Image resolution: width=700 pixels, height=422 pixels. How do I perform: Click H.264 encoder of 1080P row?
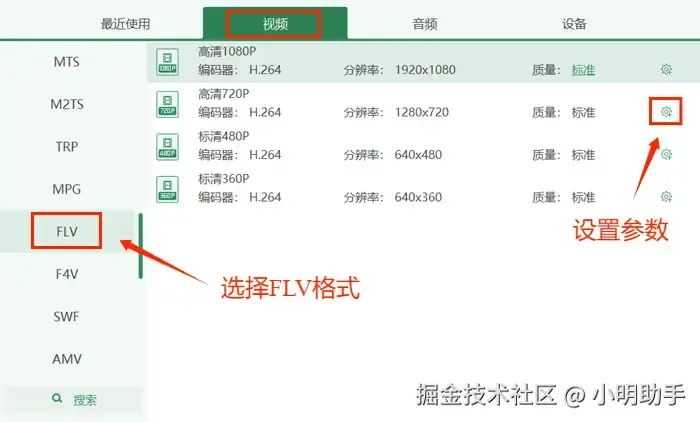[265, 70]
